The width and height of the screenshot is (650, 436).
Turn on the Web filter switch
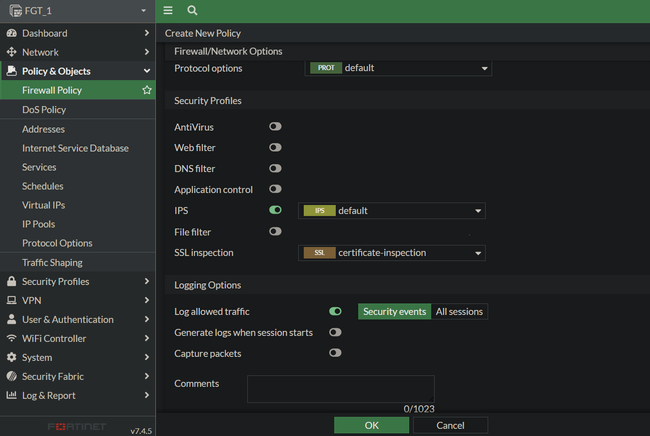click(275, 148)
